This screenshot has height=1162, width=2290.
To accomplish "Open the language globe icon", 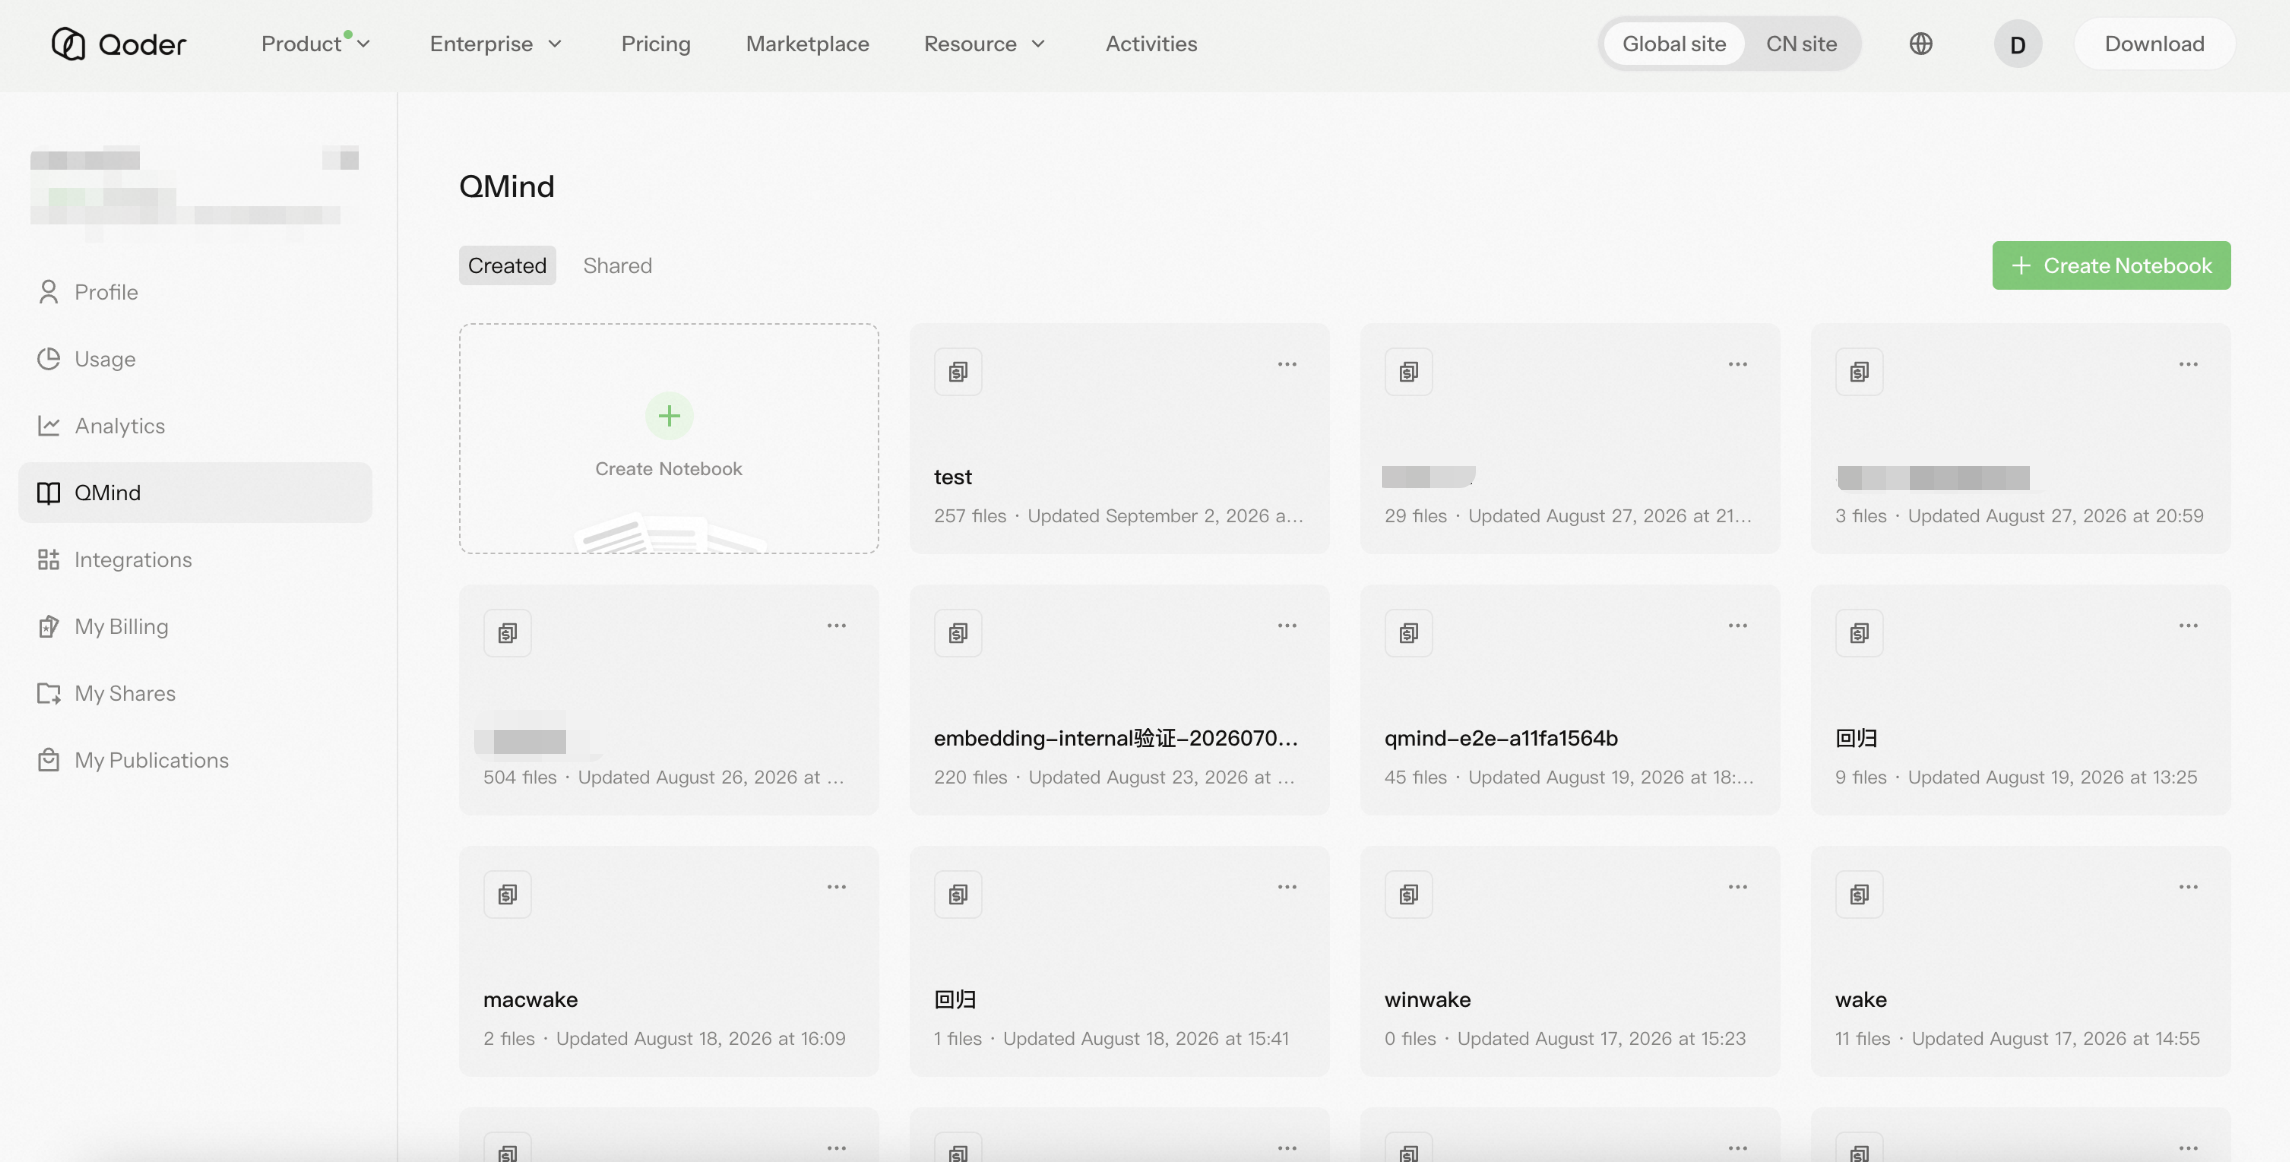I will click(1920, 44).
